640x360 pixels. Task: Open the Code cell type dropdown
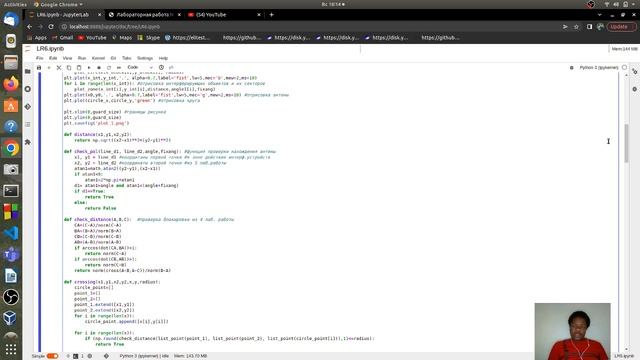click(140, 67)
